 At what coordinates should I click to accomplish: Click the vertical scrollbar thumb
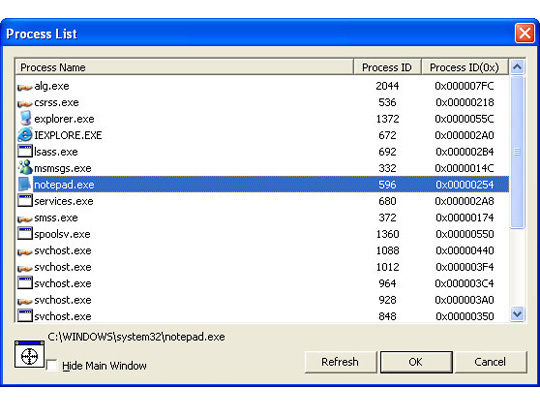pos(517,152)
